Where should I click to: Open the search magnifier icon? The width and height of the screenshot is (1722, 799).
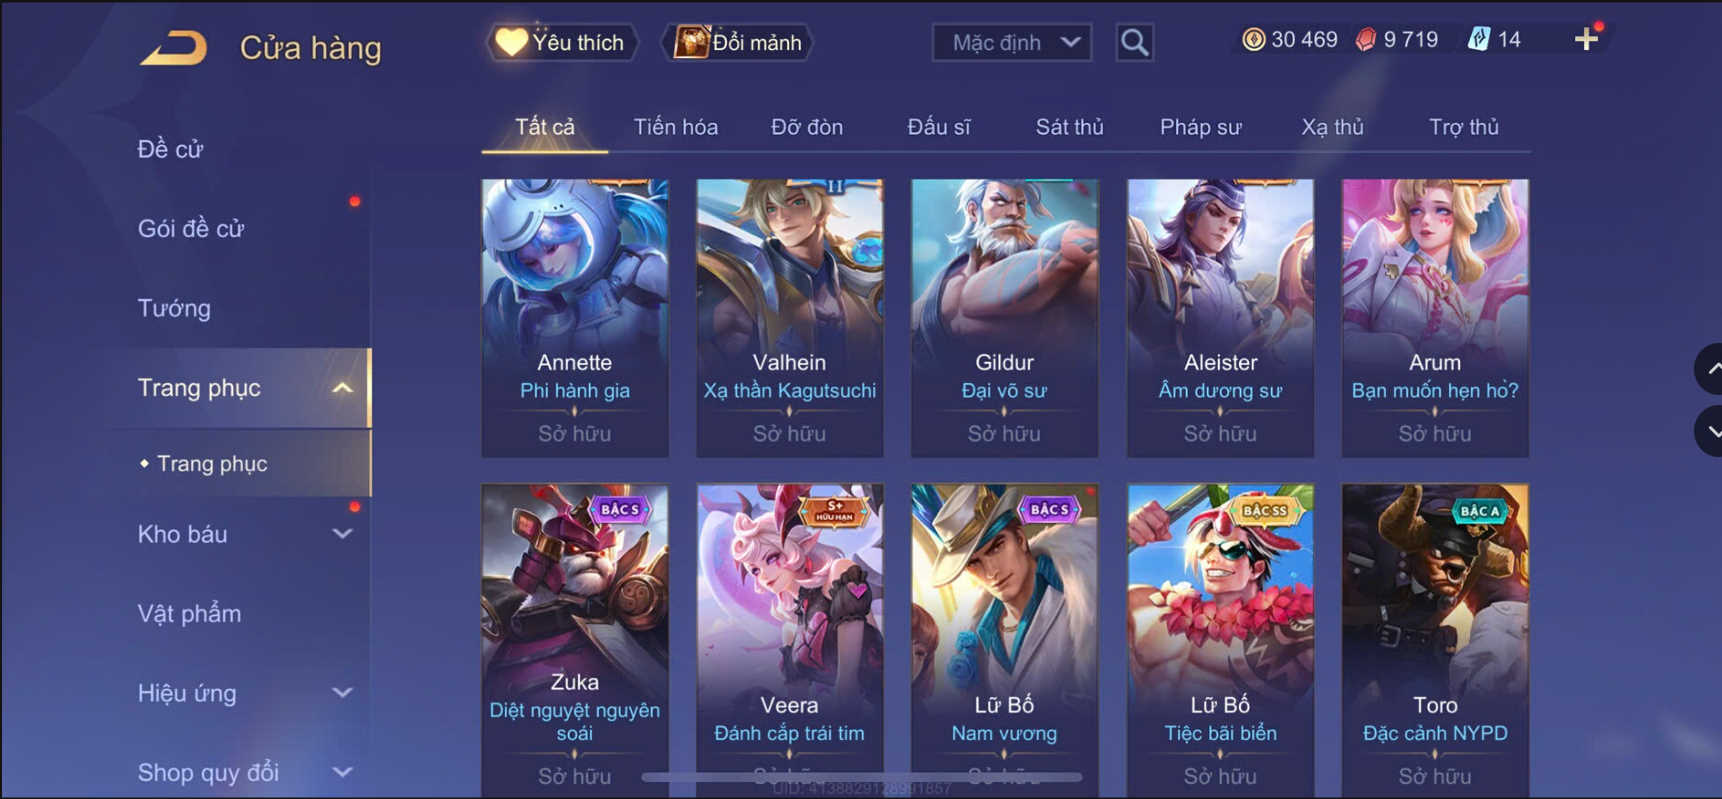(x=1134, y=42)
